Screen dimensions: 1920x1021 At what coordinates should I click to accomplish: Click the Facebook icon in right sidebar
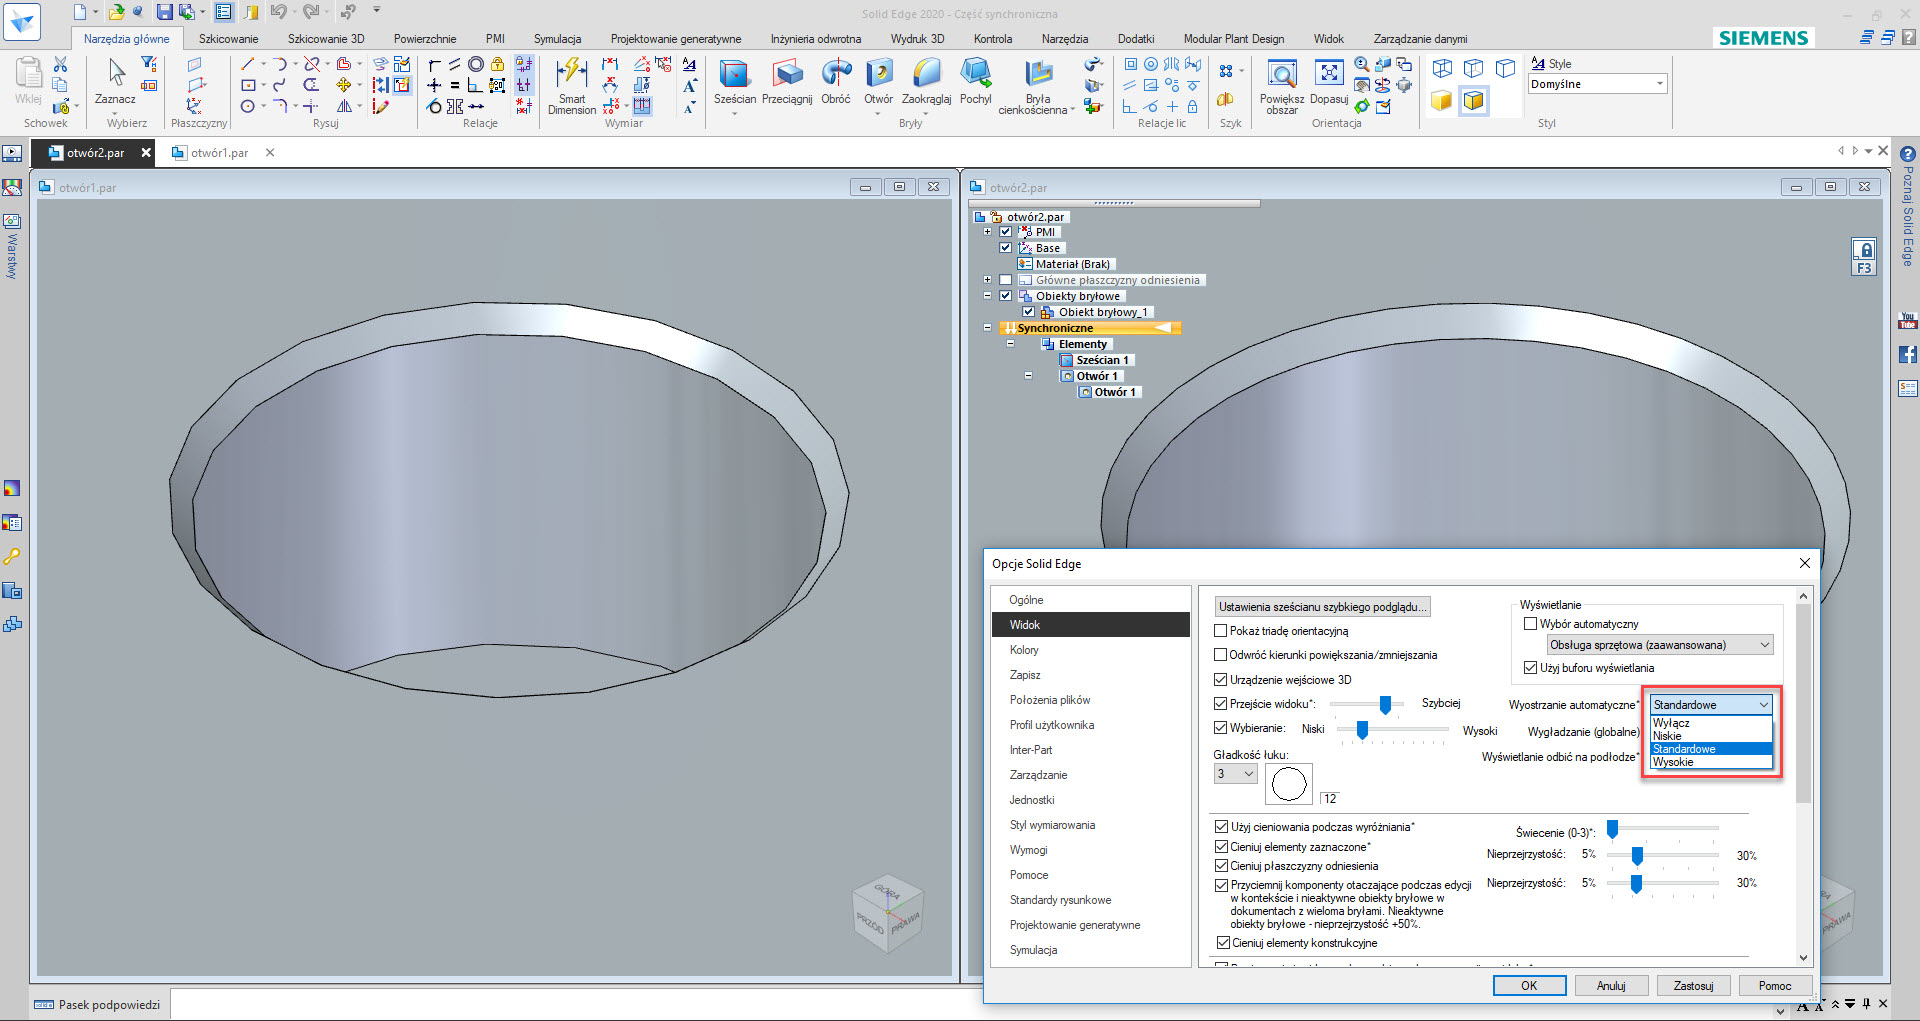[1907, 354]
